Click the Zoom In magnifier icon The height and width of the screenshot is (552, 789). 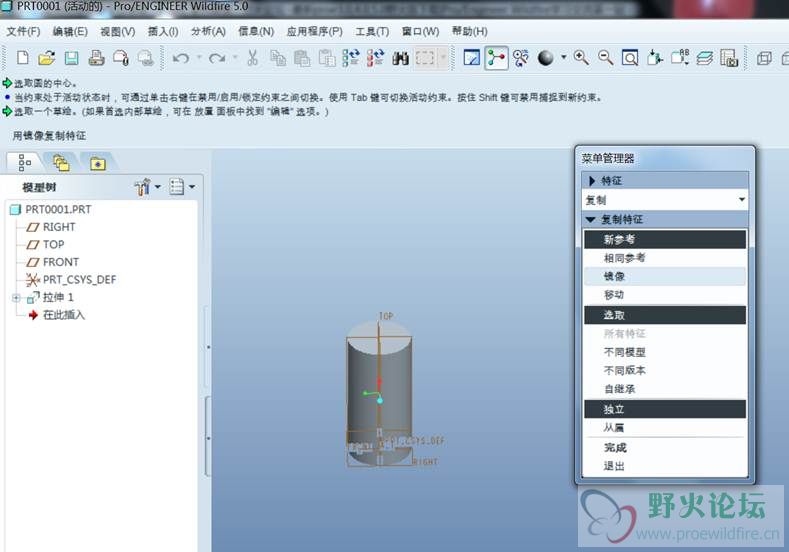tap(581, 58)
